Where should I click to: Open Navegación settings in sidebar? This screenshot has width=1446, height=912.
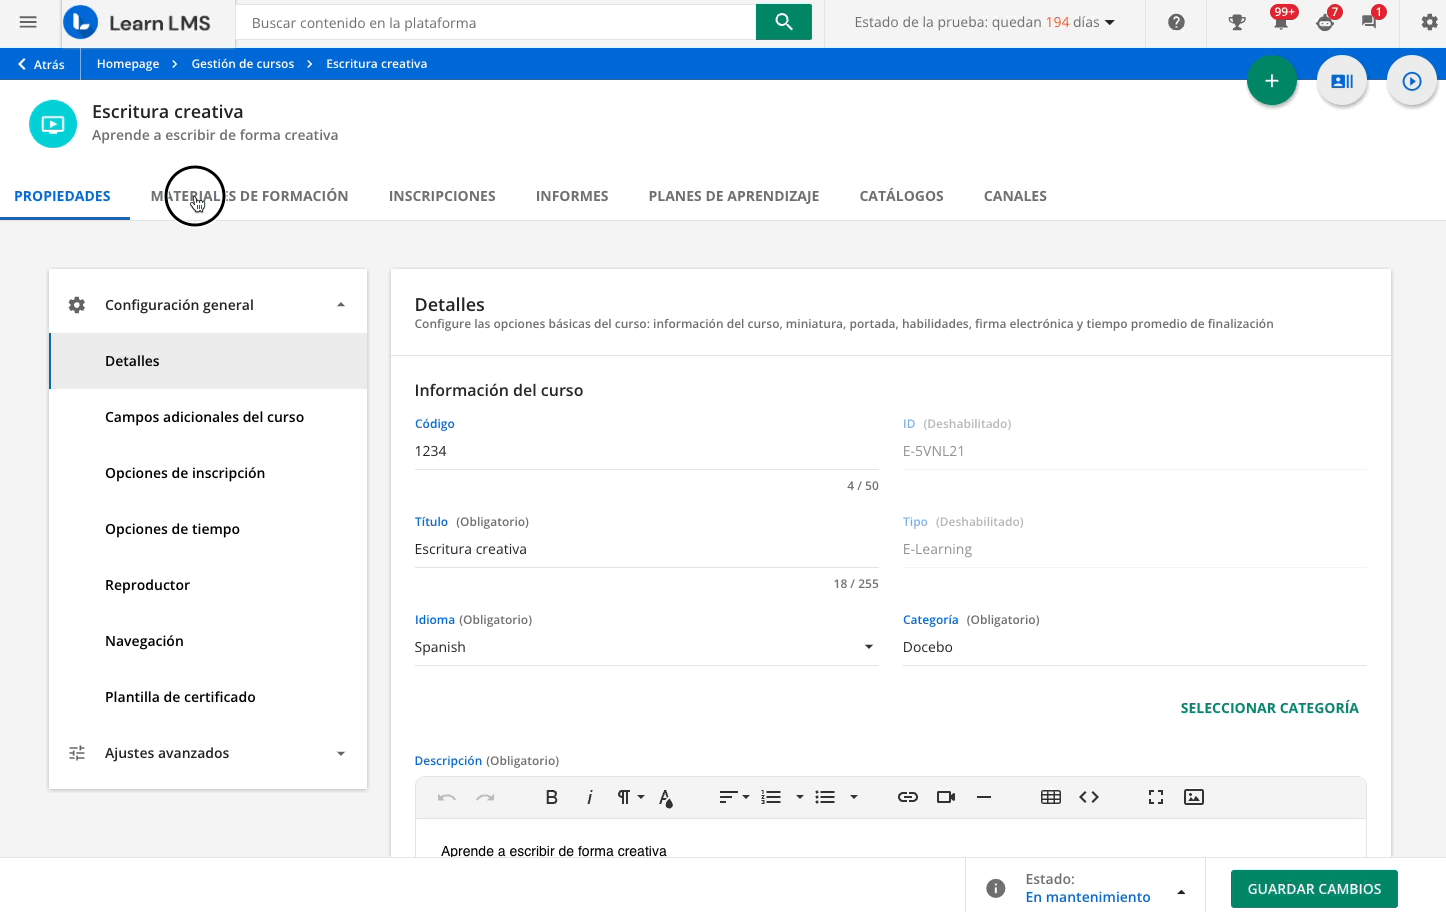(208, 641)
